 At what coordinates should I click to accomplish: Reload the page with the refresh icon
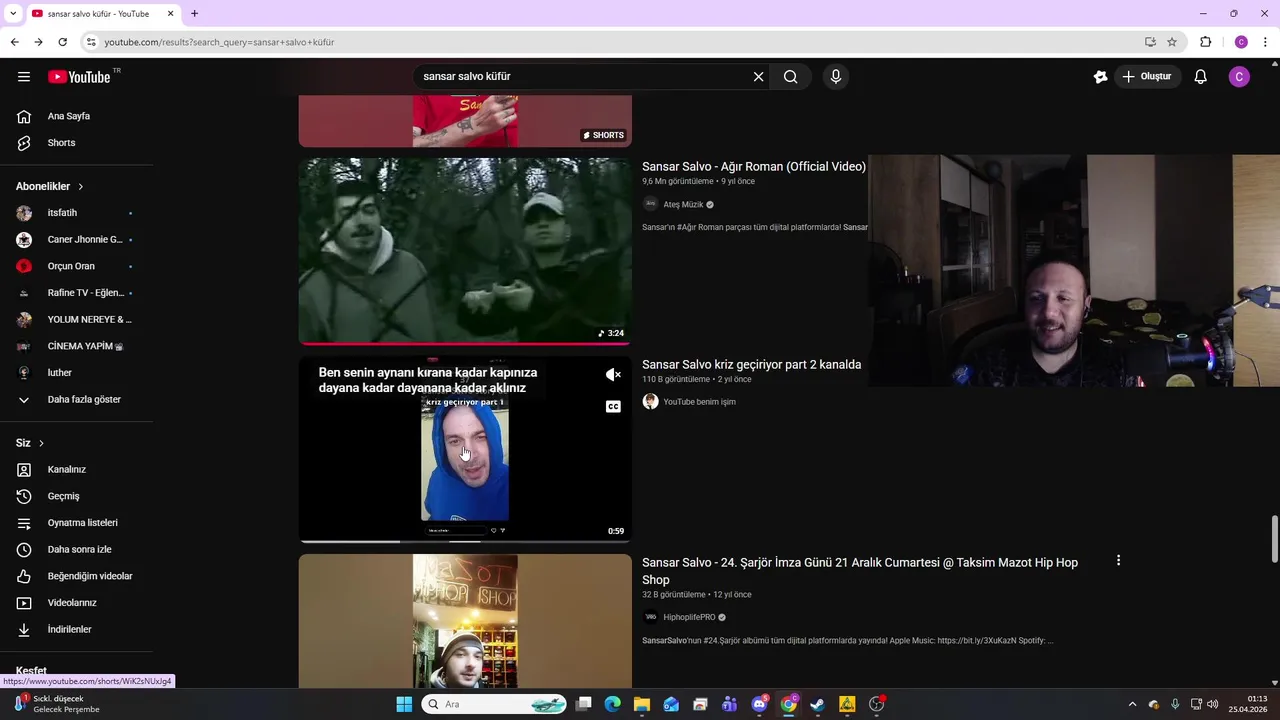pyautogui.click(x=62, y=42)
